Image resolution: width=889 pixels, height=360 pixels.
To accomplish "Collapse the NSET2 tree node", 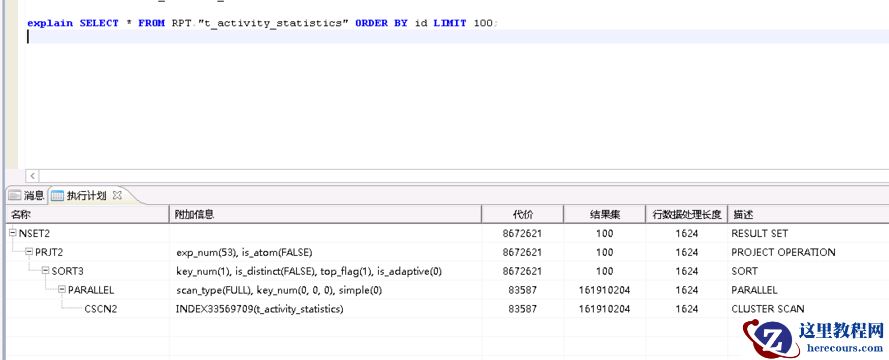I will coord(13,232).
